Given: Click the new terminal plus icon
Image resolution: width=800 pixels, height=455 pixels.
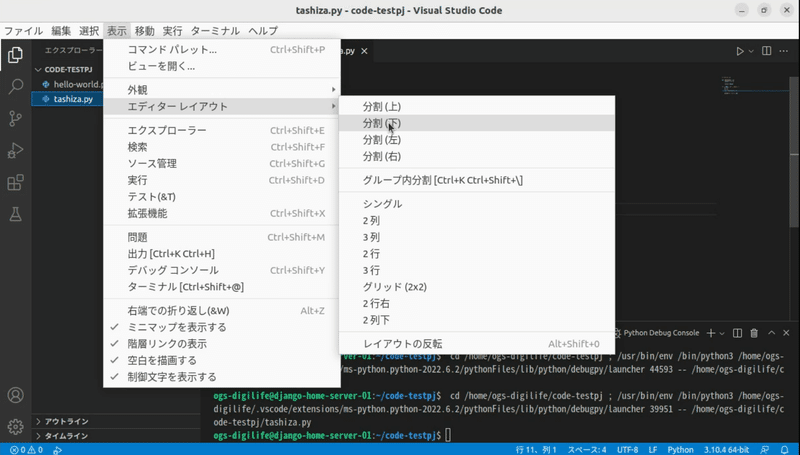Looking at the screenshot, I should click(x=710, y=333).
